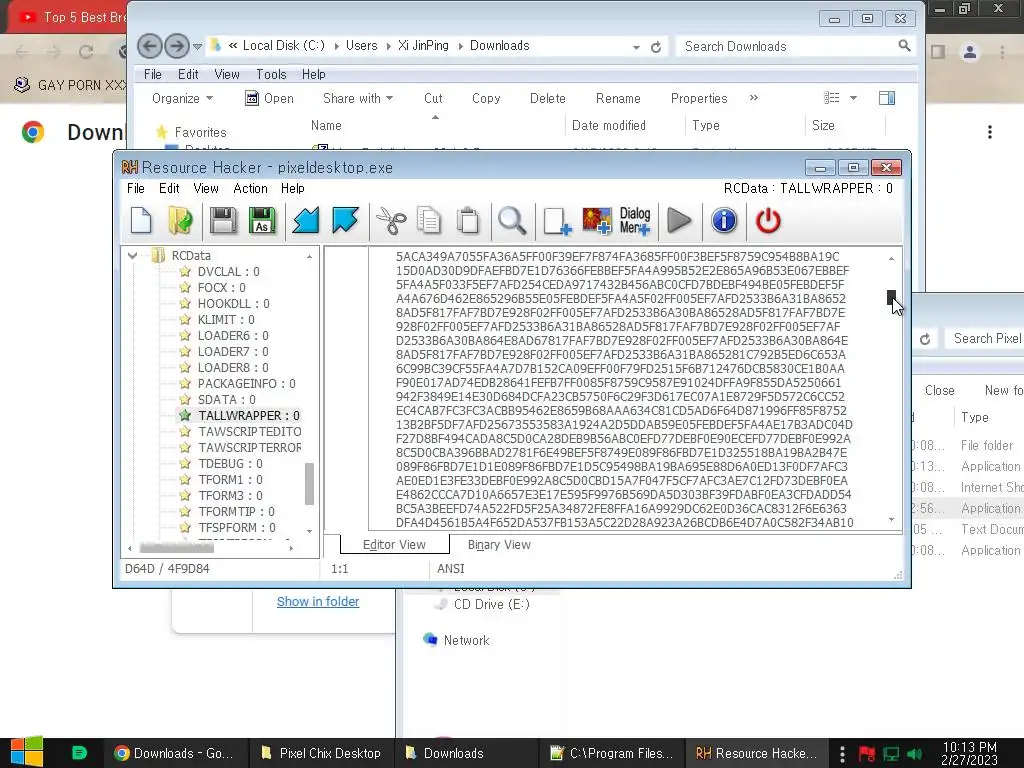Select TFORM3 : 0 resource
Viewport: 1024px width, 768px height.
click(230, 496)
